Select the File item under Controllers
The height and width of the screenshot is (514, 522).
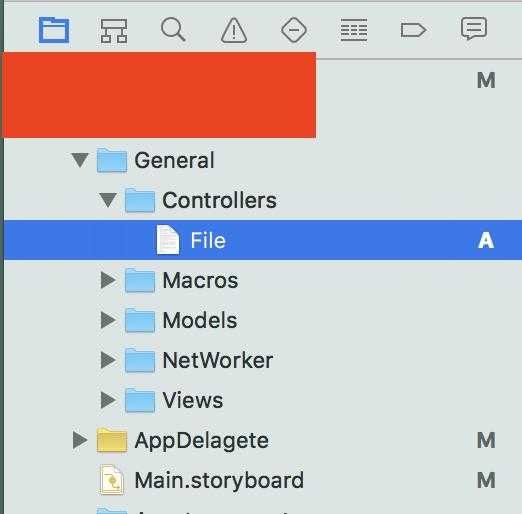coord(263,240)
